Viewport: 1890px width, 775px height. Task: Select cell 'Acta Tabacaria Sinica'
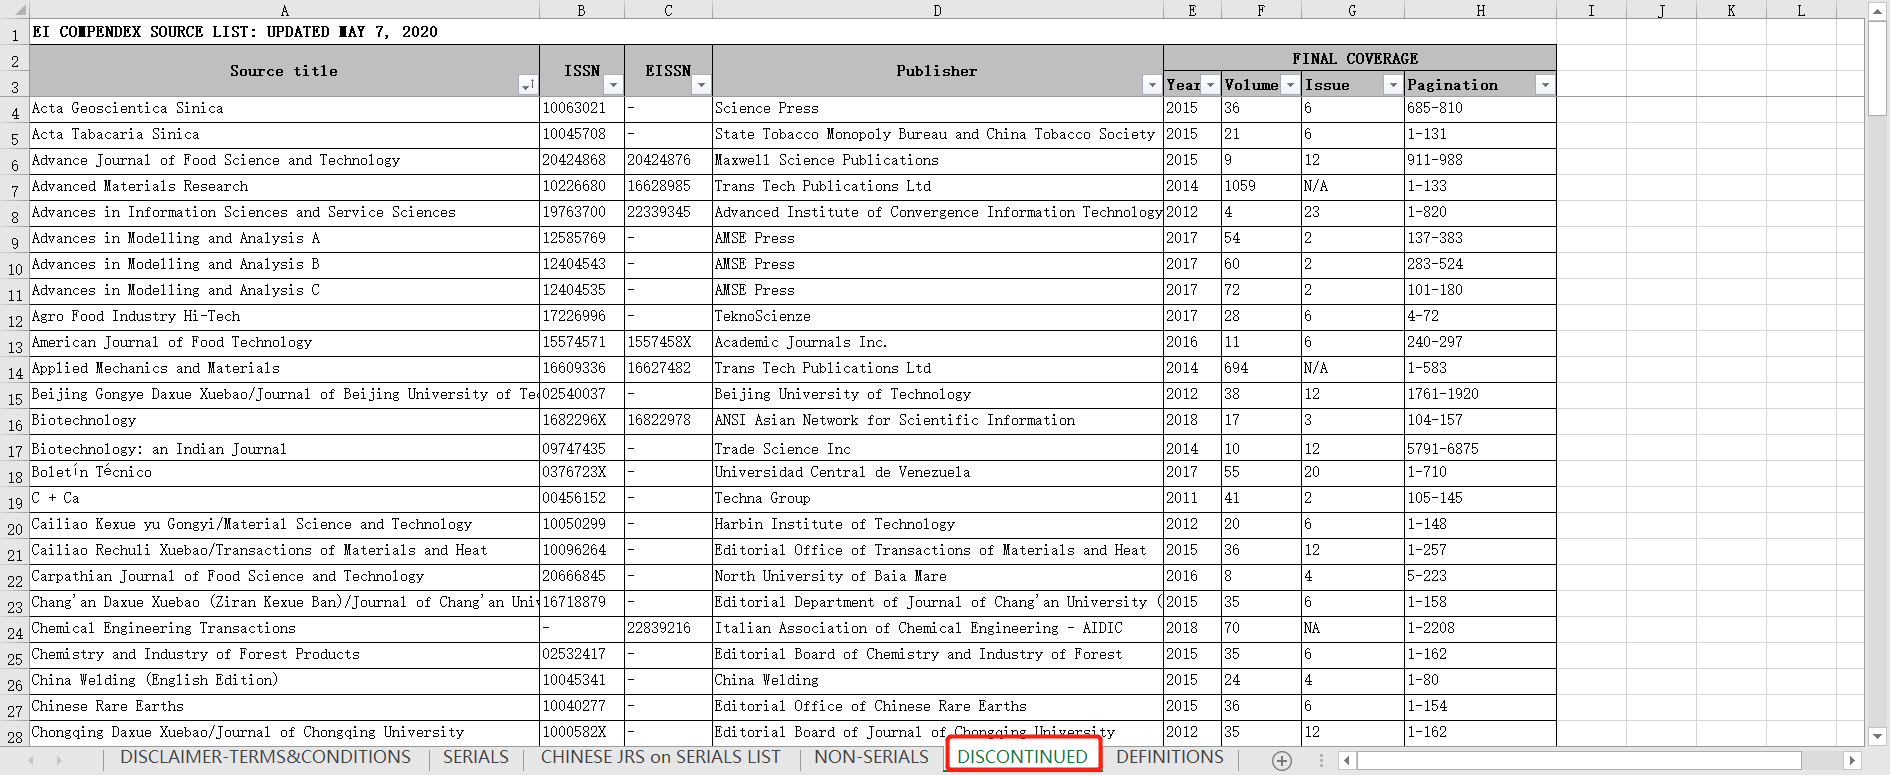pyautogui.click(x=284, y=134)
